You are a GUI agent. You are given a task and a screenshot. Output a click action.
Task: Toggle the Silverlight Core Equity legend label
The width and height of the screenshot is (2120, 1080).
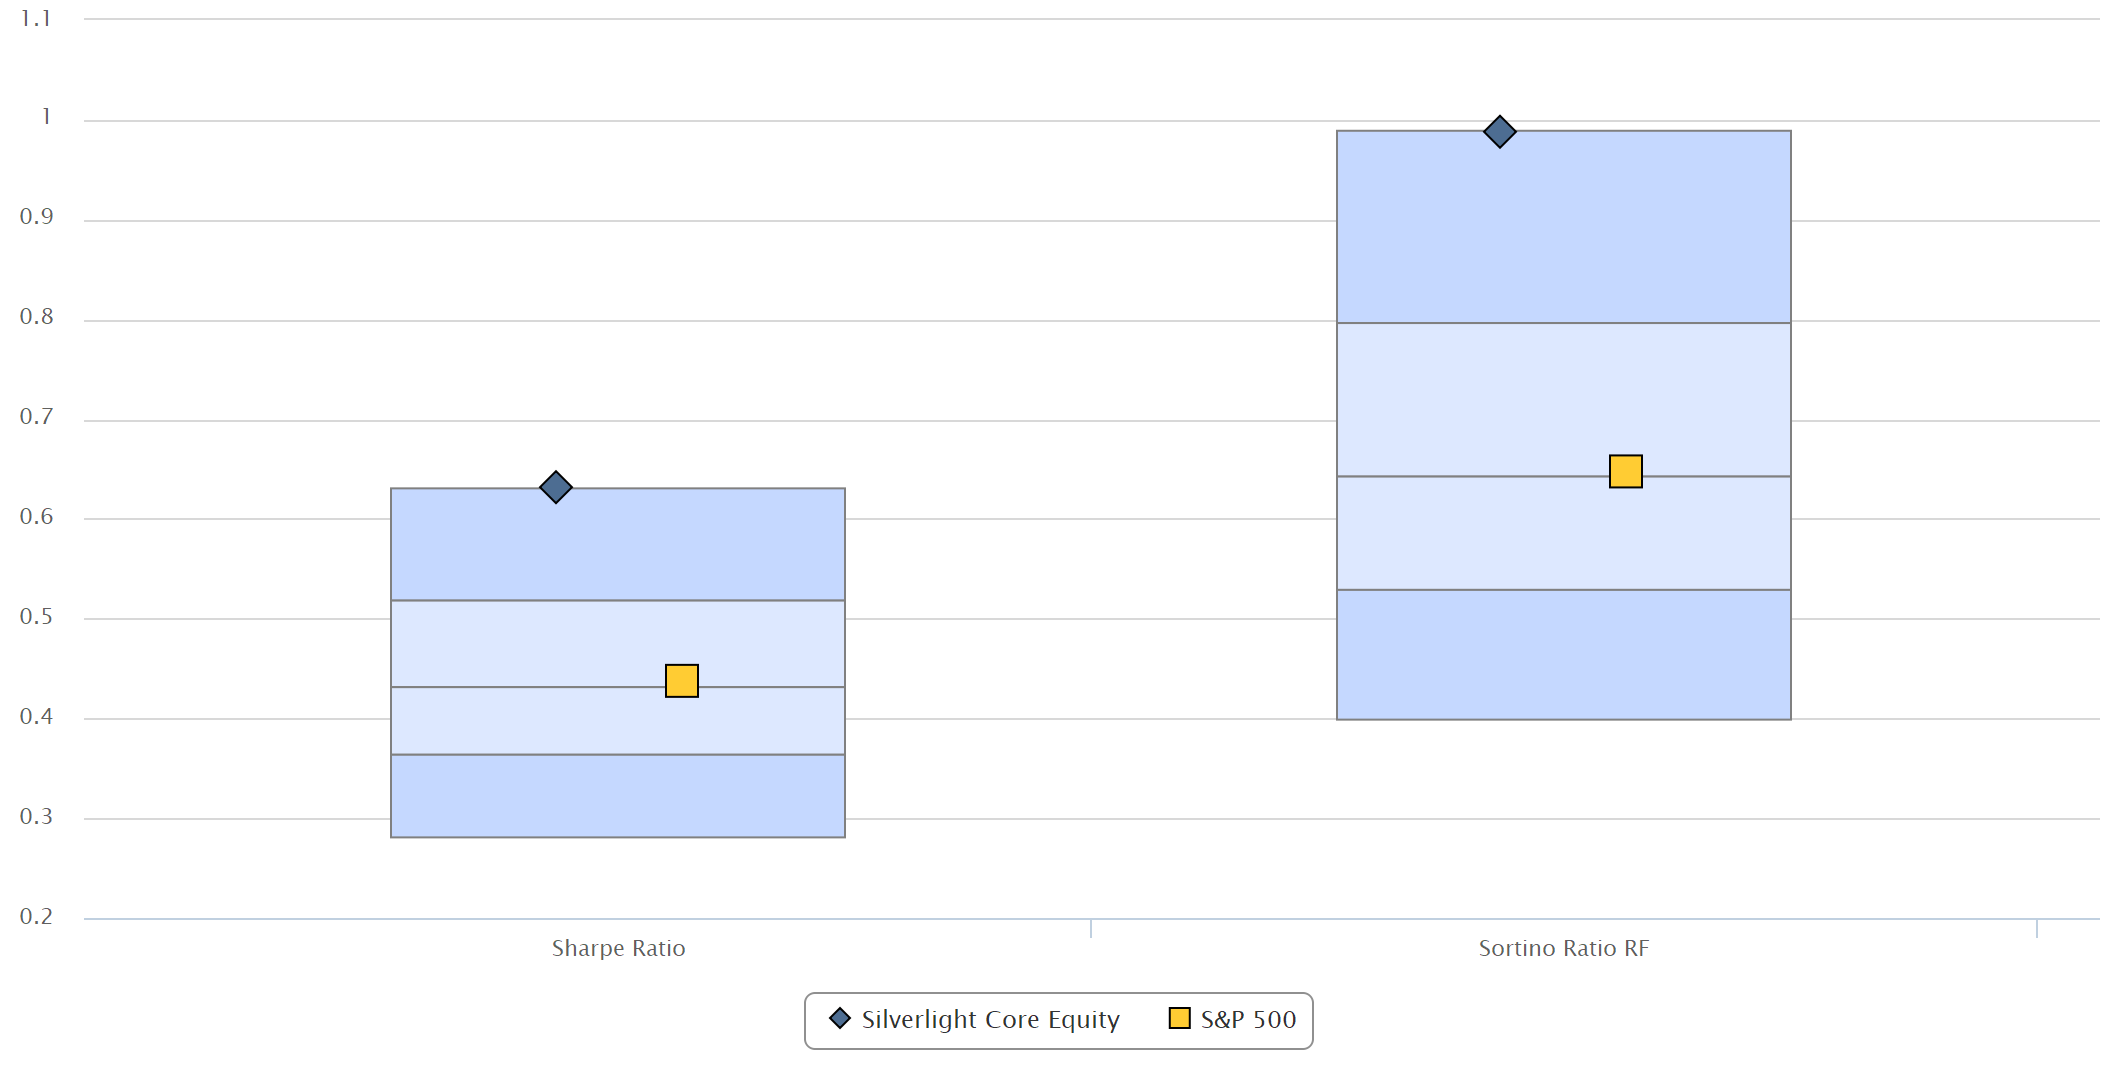(990, 1020)
